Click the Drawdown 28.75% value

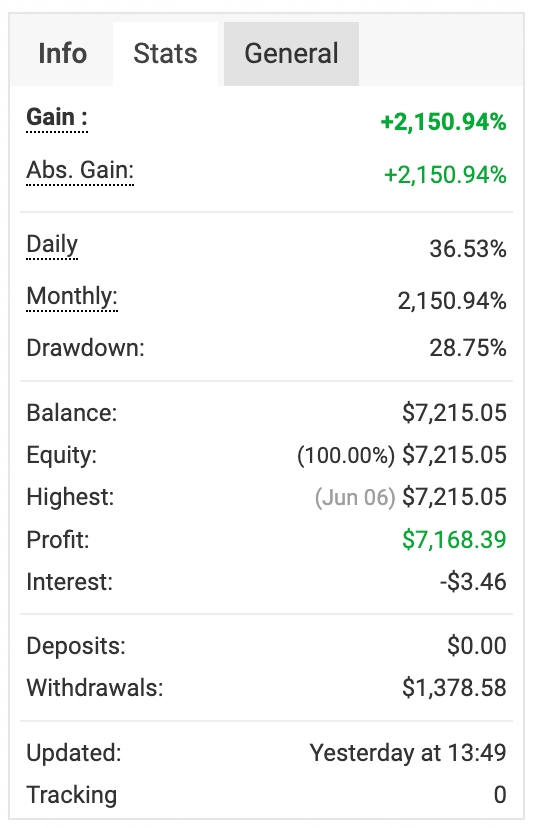468,348
